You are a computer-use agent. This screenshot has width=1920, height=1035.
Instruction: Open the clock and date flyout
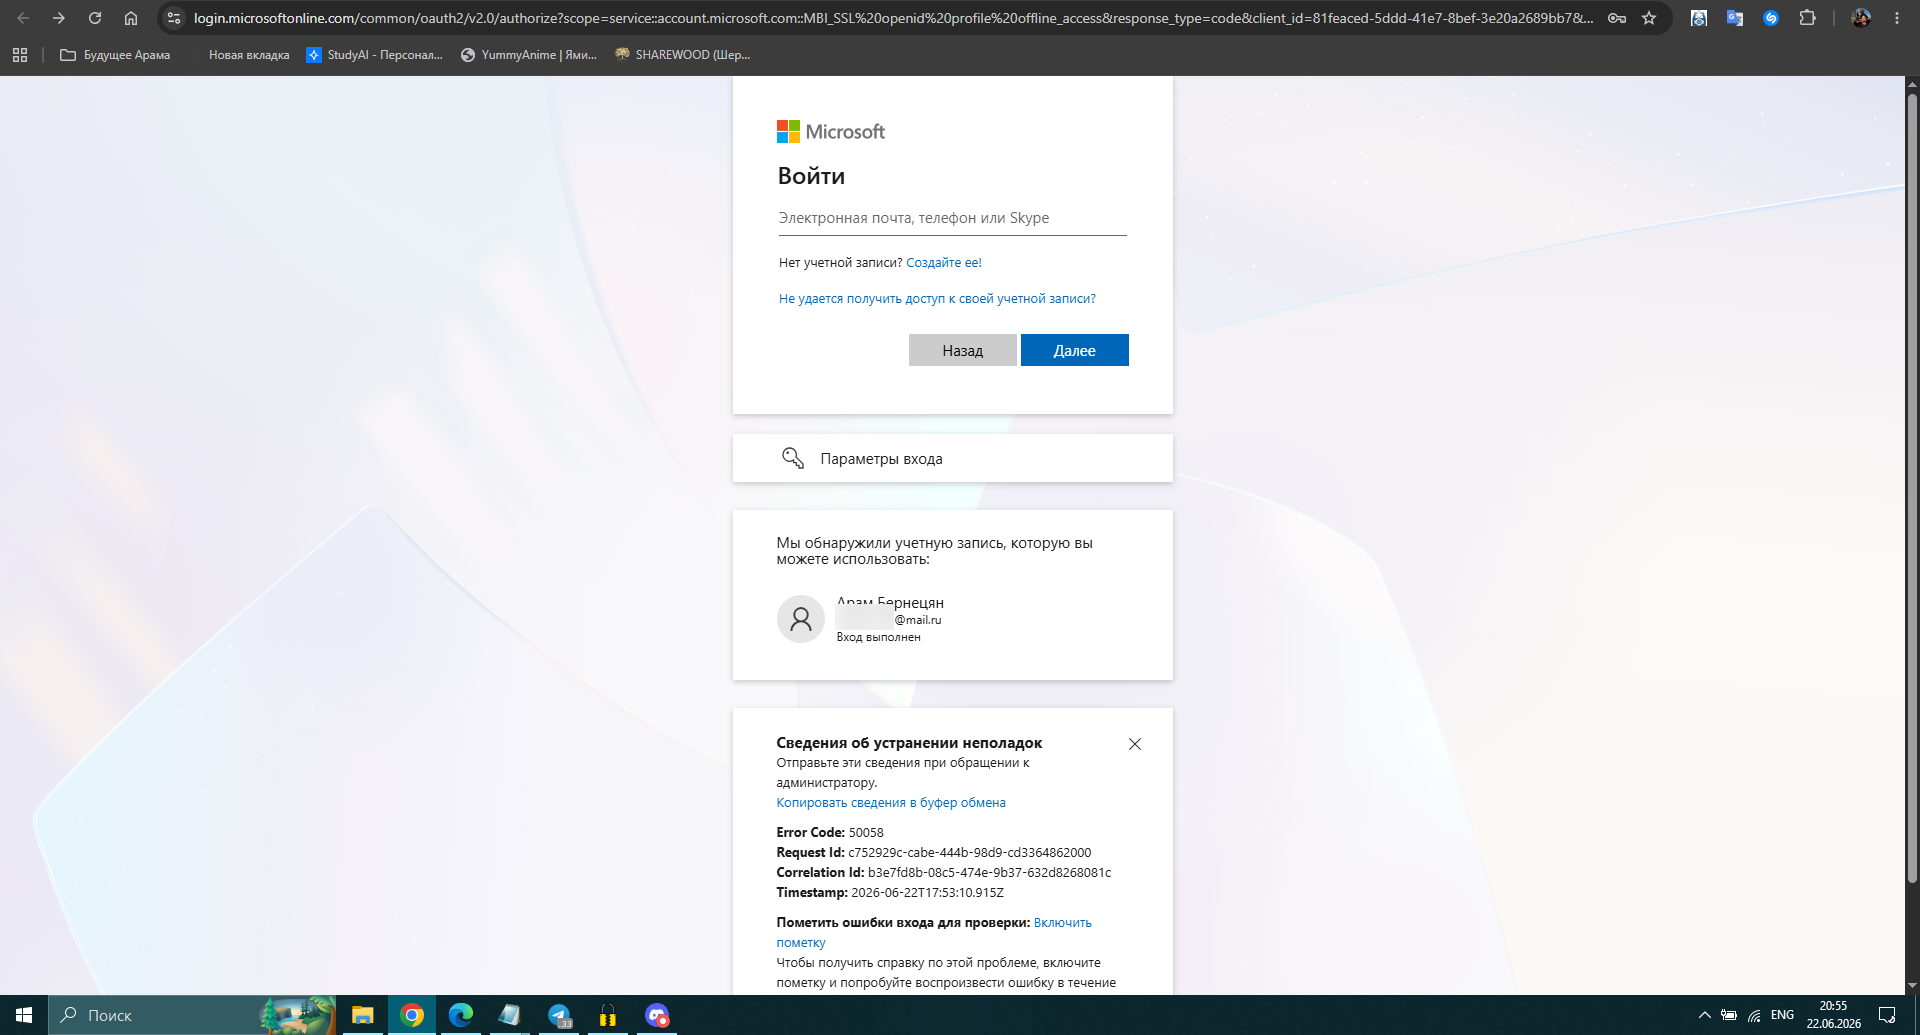[1834, 1015]
